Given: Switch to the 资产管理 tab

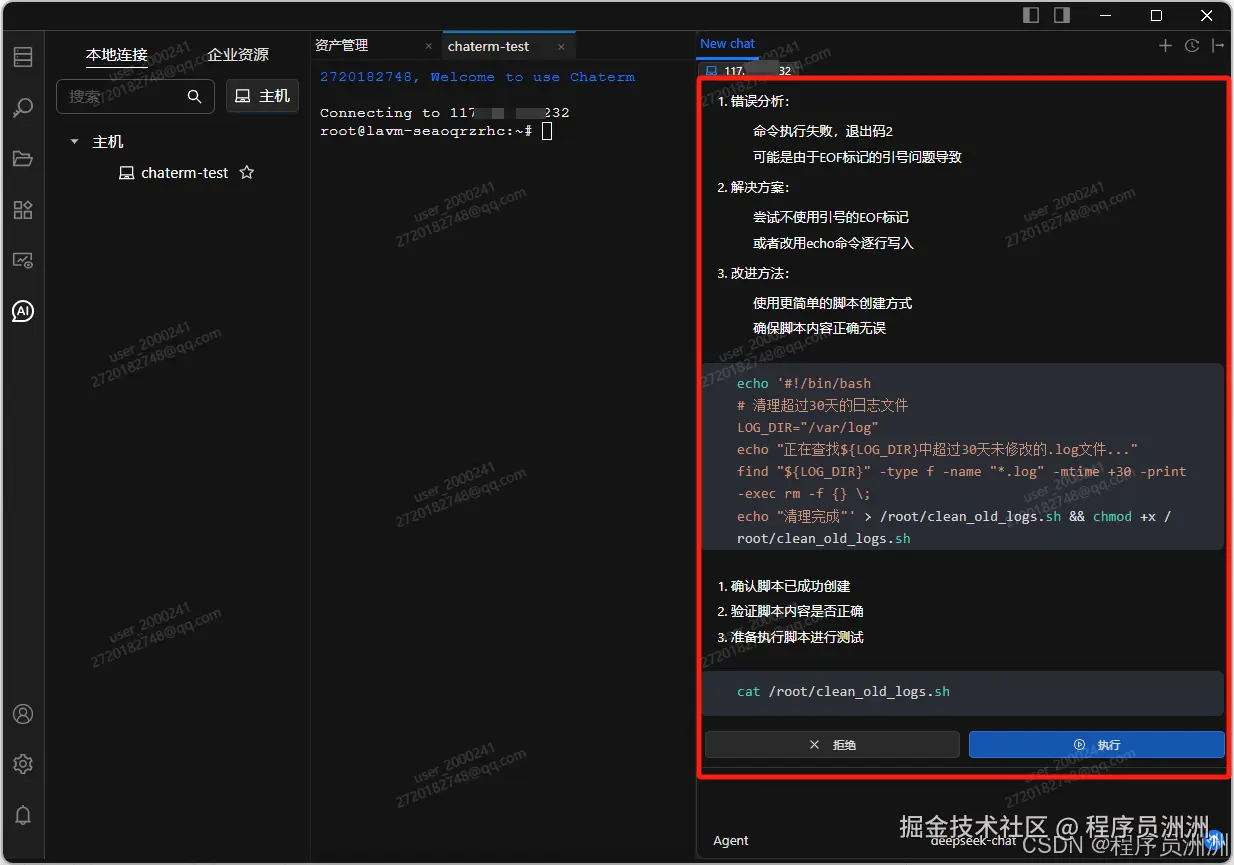Looking at the screenshot, I should 342,45.
